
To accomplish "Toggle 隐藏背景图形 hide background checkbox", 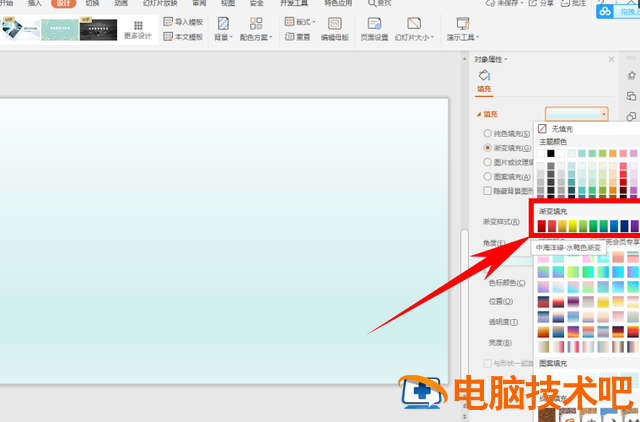I will (487, 191).
